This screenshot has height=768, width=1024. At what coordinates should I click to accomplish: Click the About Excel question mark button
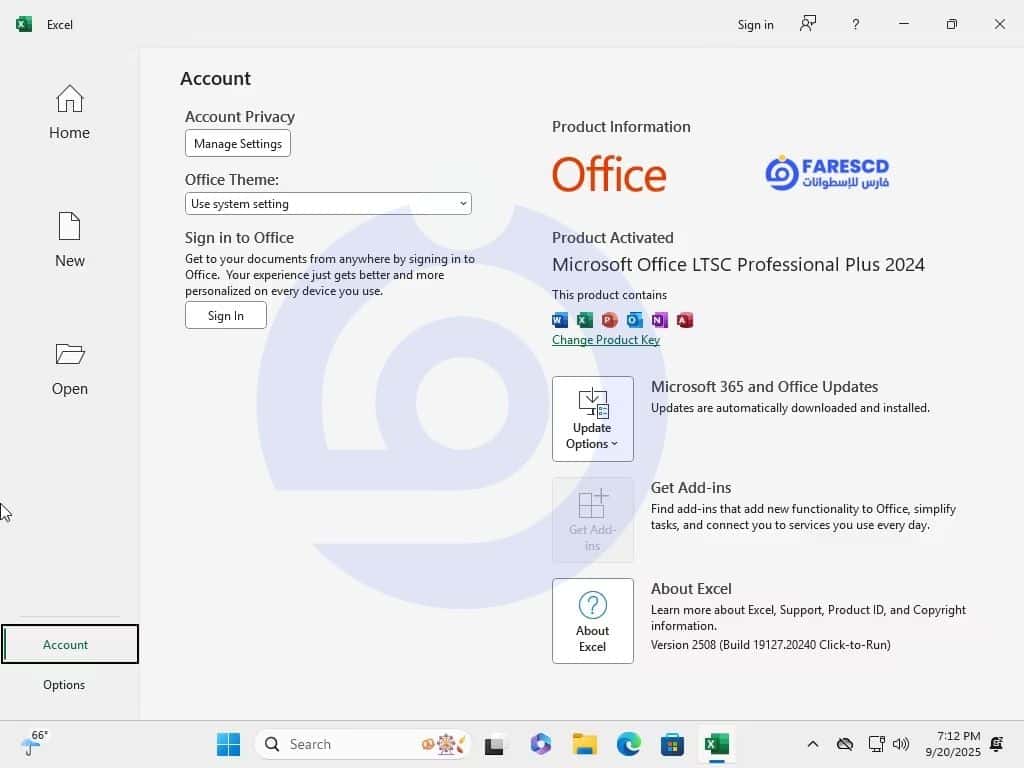click(x=592, y=620)
